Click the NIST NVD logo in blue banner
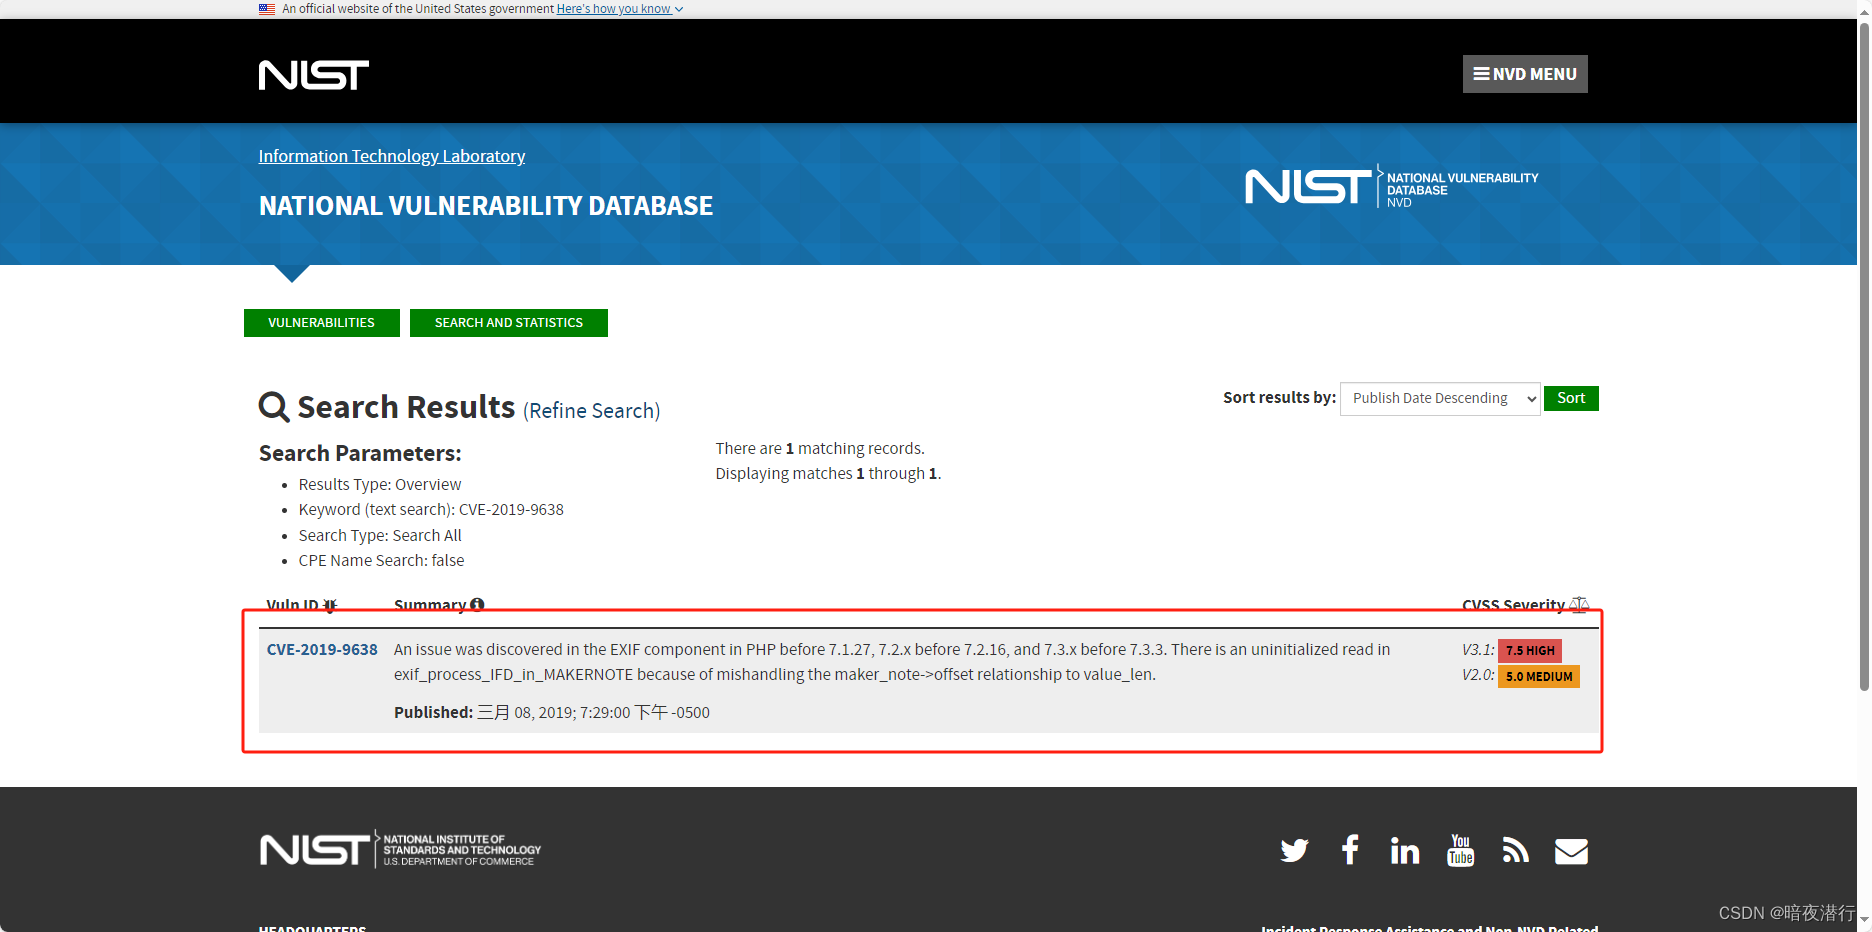 [1391, 187]
